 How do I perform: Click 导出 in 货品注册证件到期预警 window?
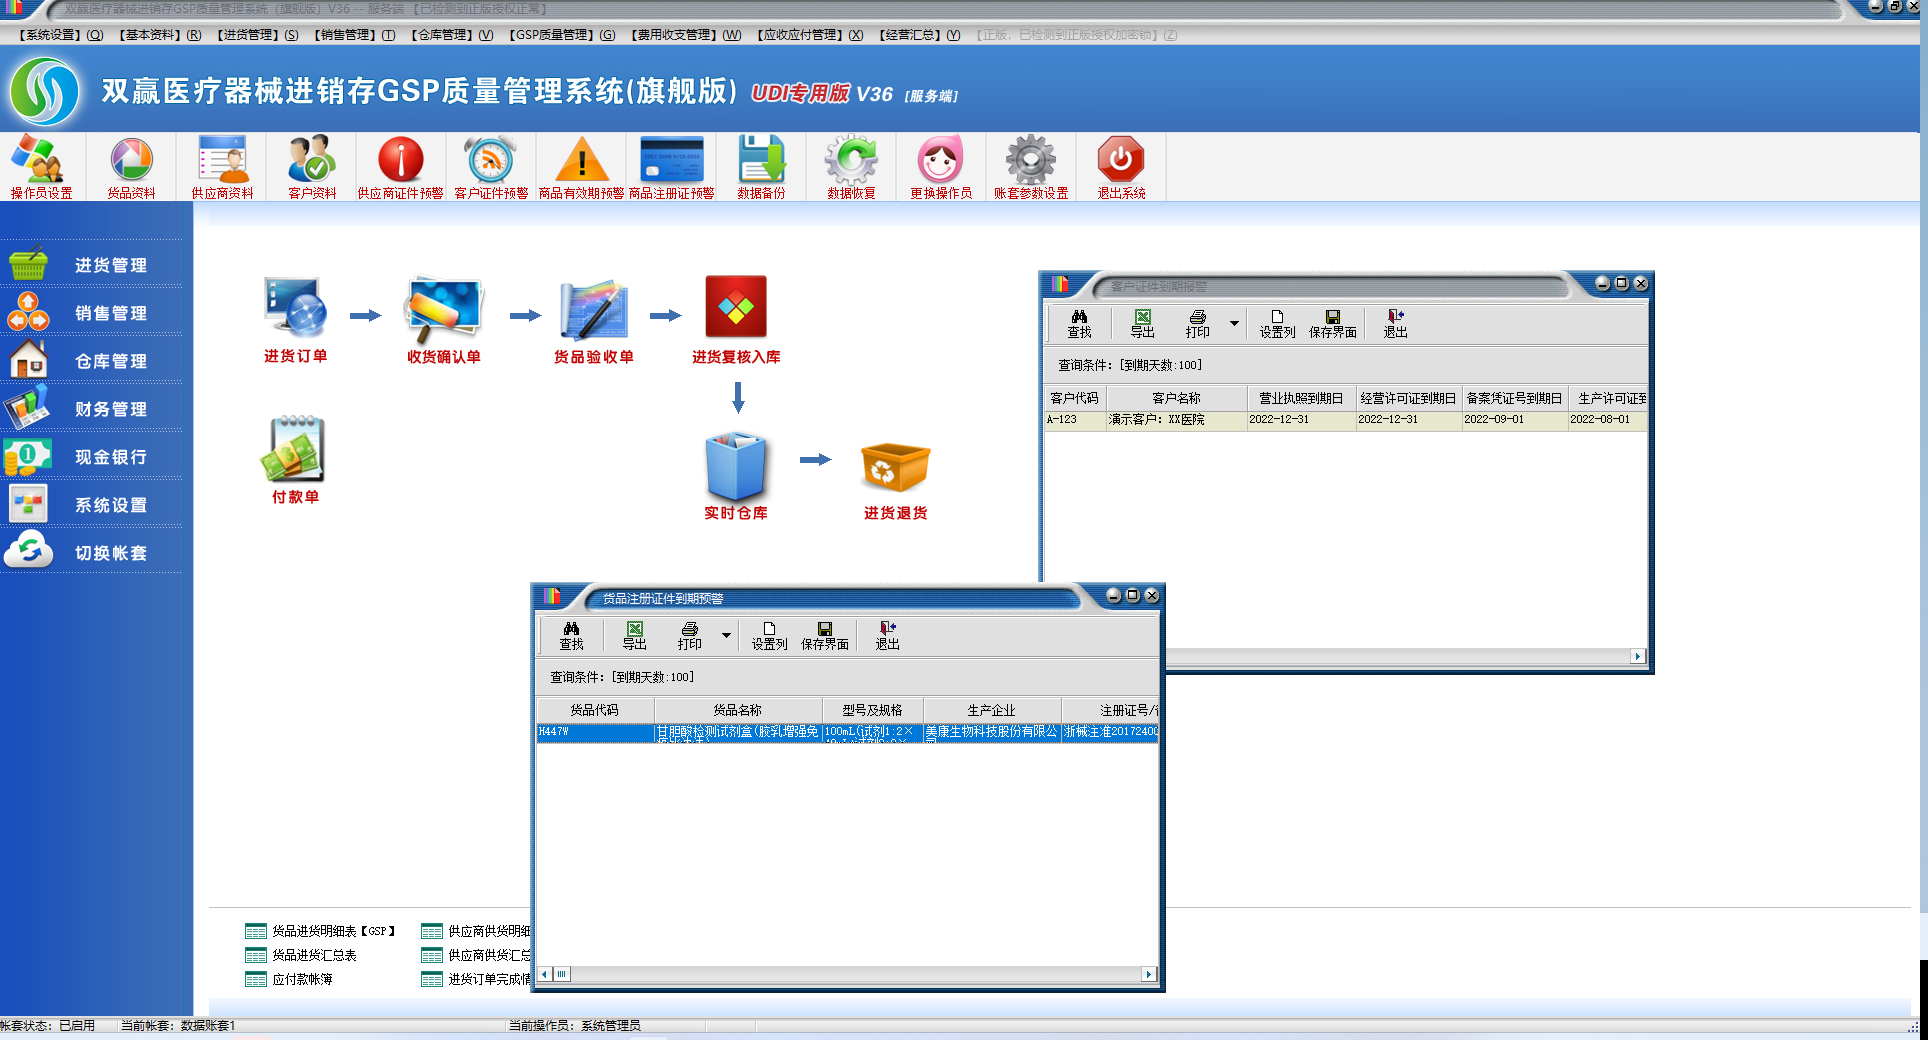pos(634,636)
